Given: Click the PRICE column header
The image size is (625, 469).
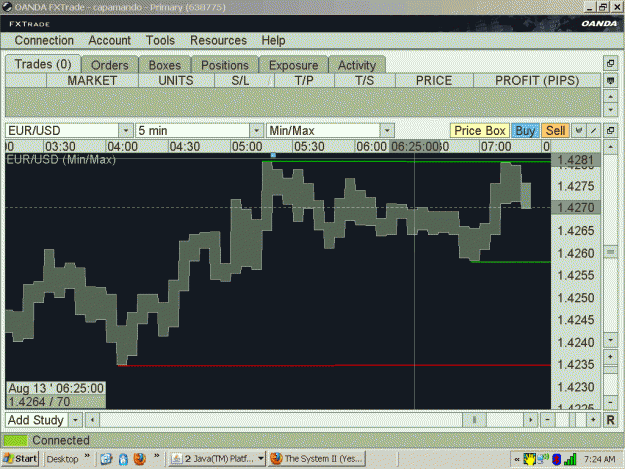Looking at the screenshot, I should click(x=434, y=80).
